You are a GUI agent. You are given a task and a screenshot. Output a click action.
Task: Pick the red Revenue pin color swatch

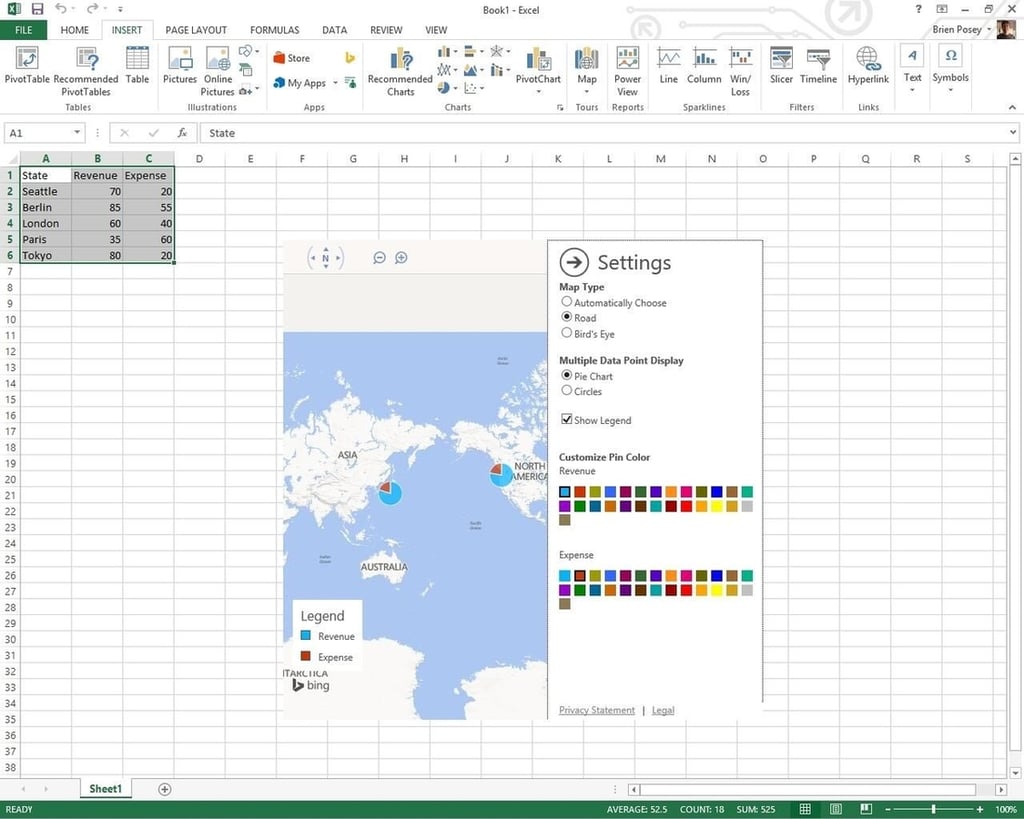pos(686,506)
